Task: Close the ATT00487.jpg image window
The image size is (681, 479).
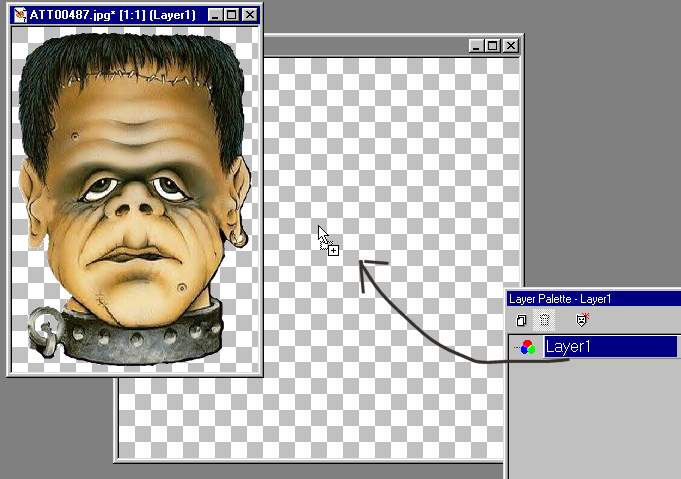Action: click(250, 15)
